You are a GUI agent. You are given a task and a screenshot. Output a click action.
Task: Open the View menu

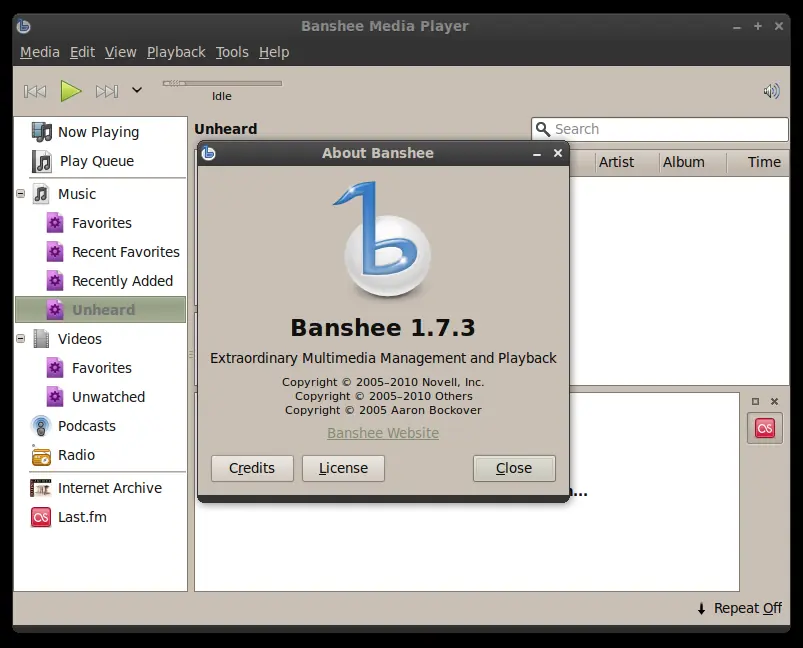pyautogui.click(x=120, y=52)
